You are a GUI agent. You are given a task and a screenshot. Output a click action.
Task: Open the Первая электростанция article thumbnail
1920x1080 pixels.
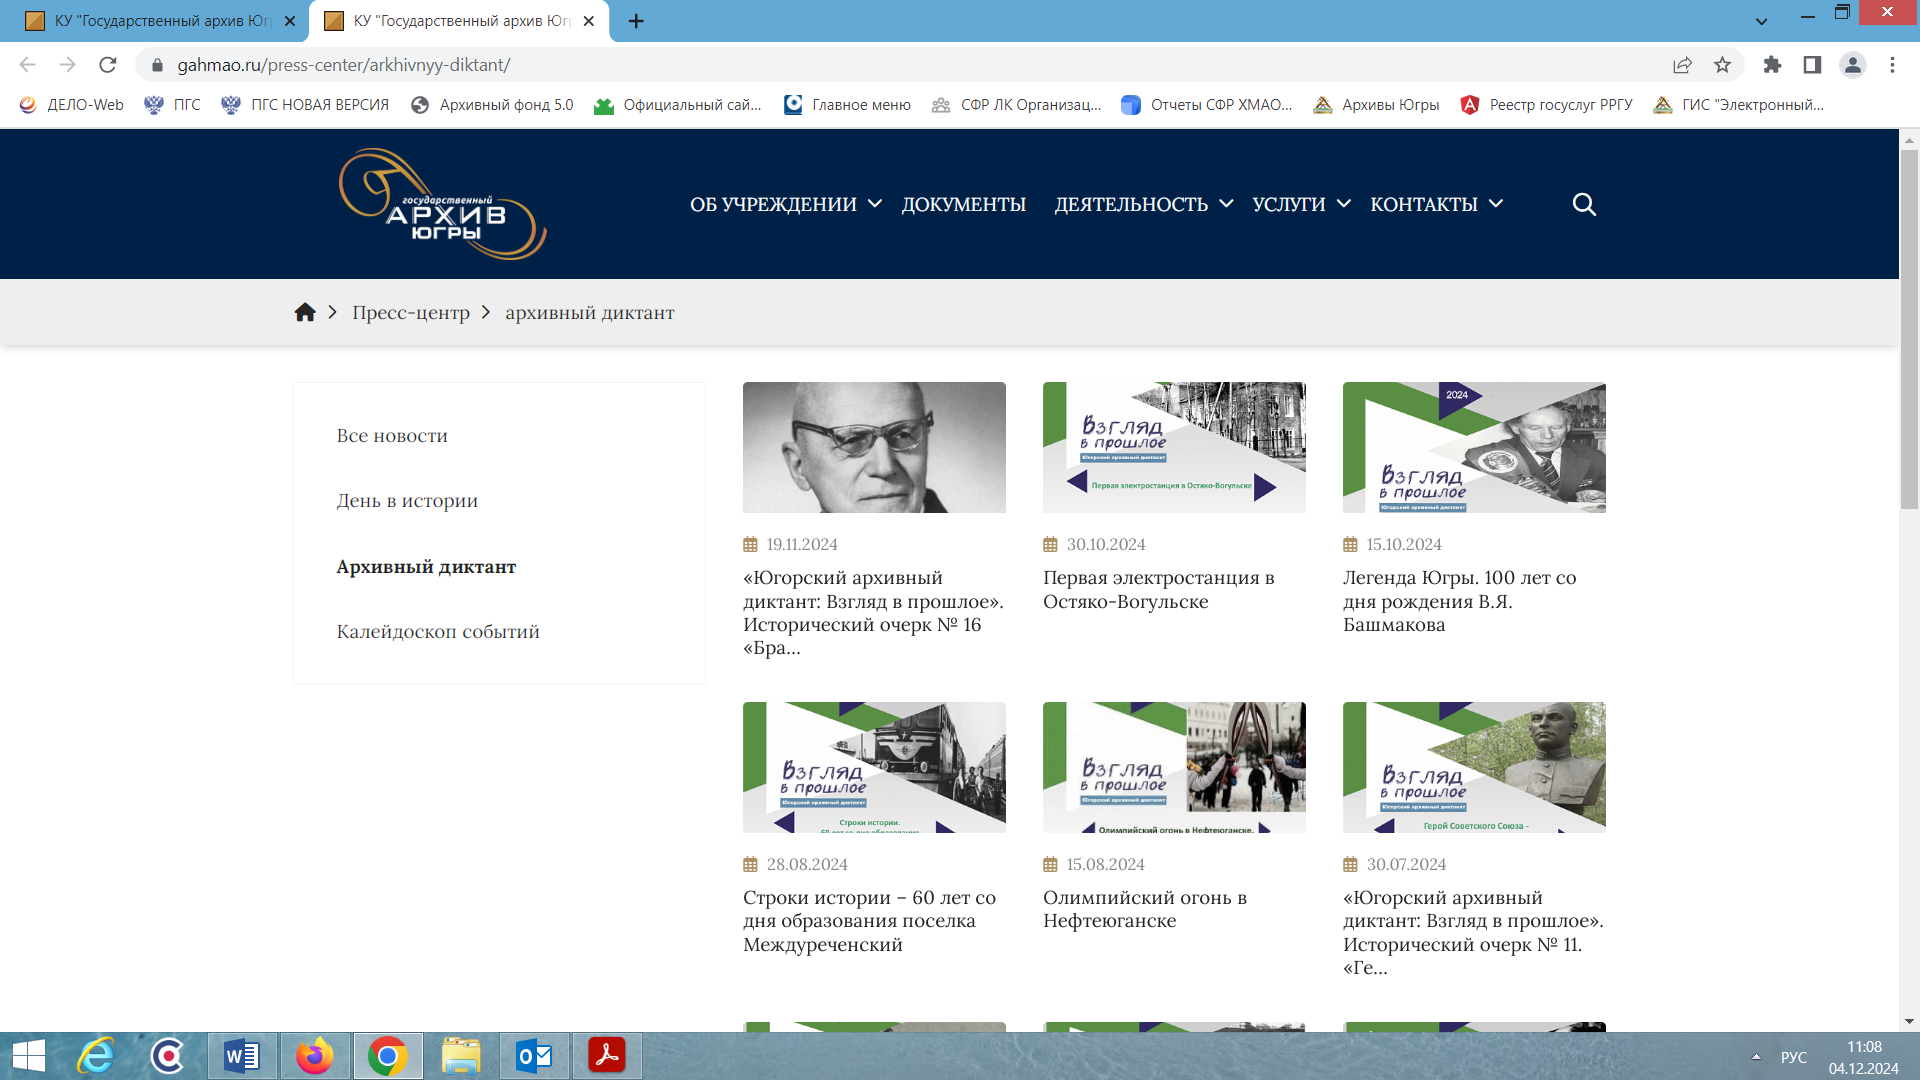(x=1174, y=447)
